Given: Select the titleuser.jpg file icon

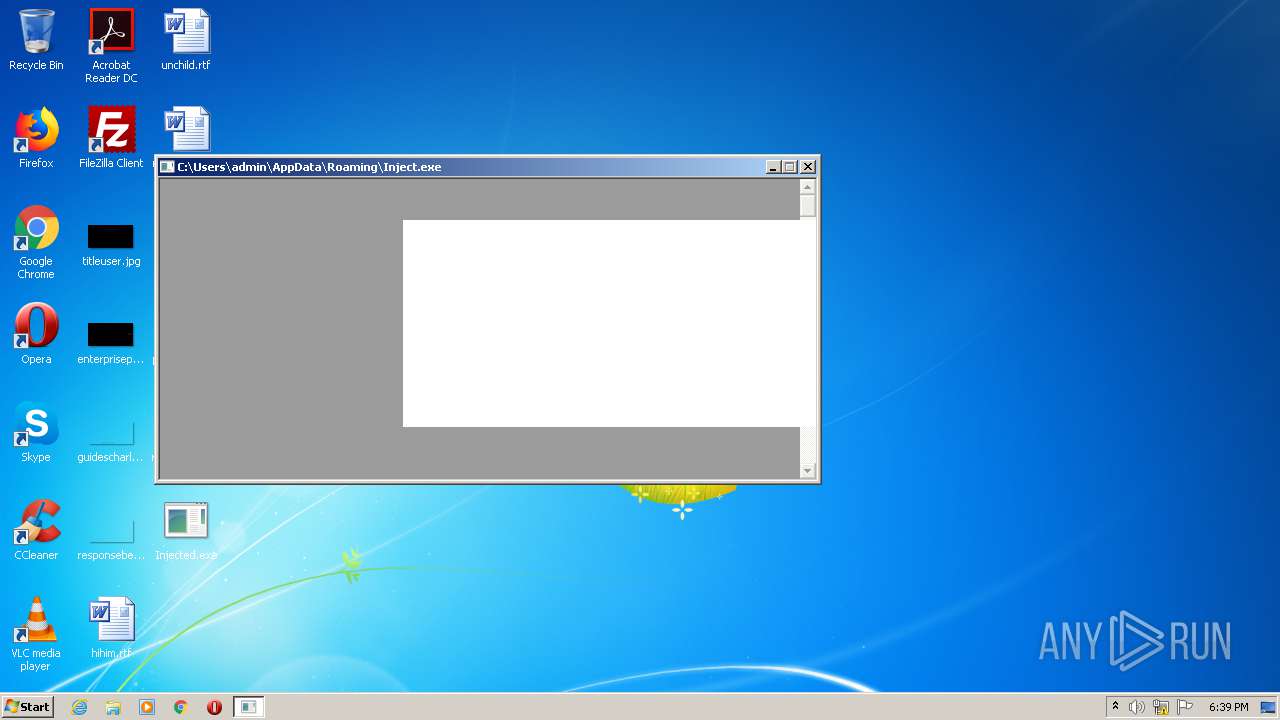Looking at the screenshot, I should click(111, 243).
